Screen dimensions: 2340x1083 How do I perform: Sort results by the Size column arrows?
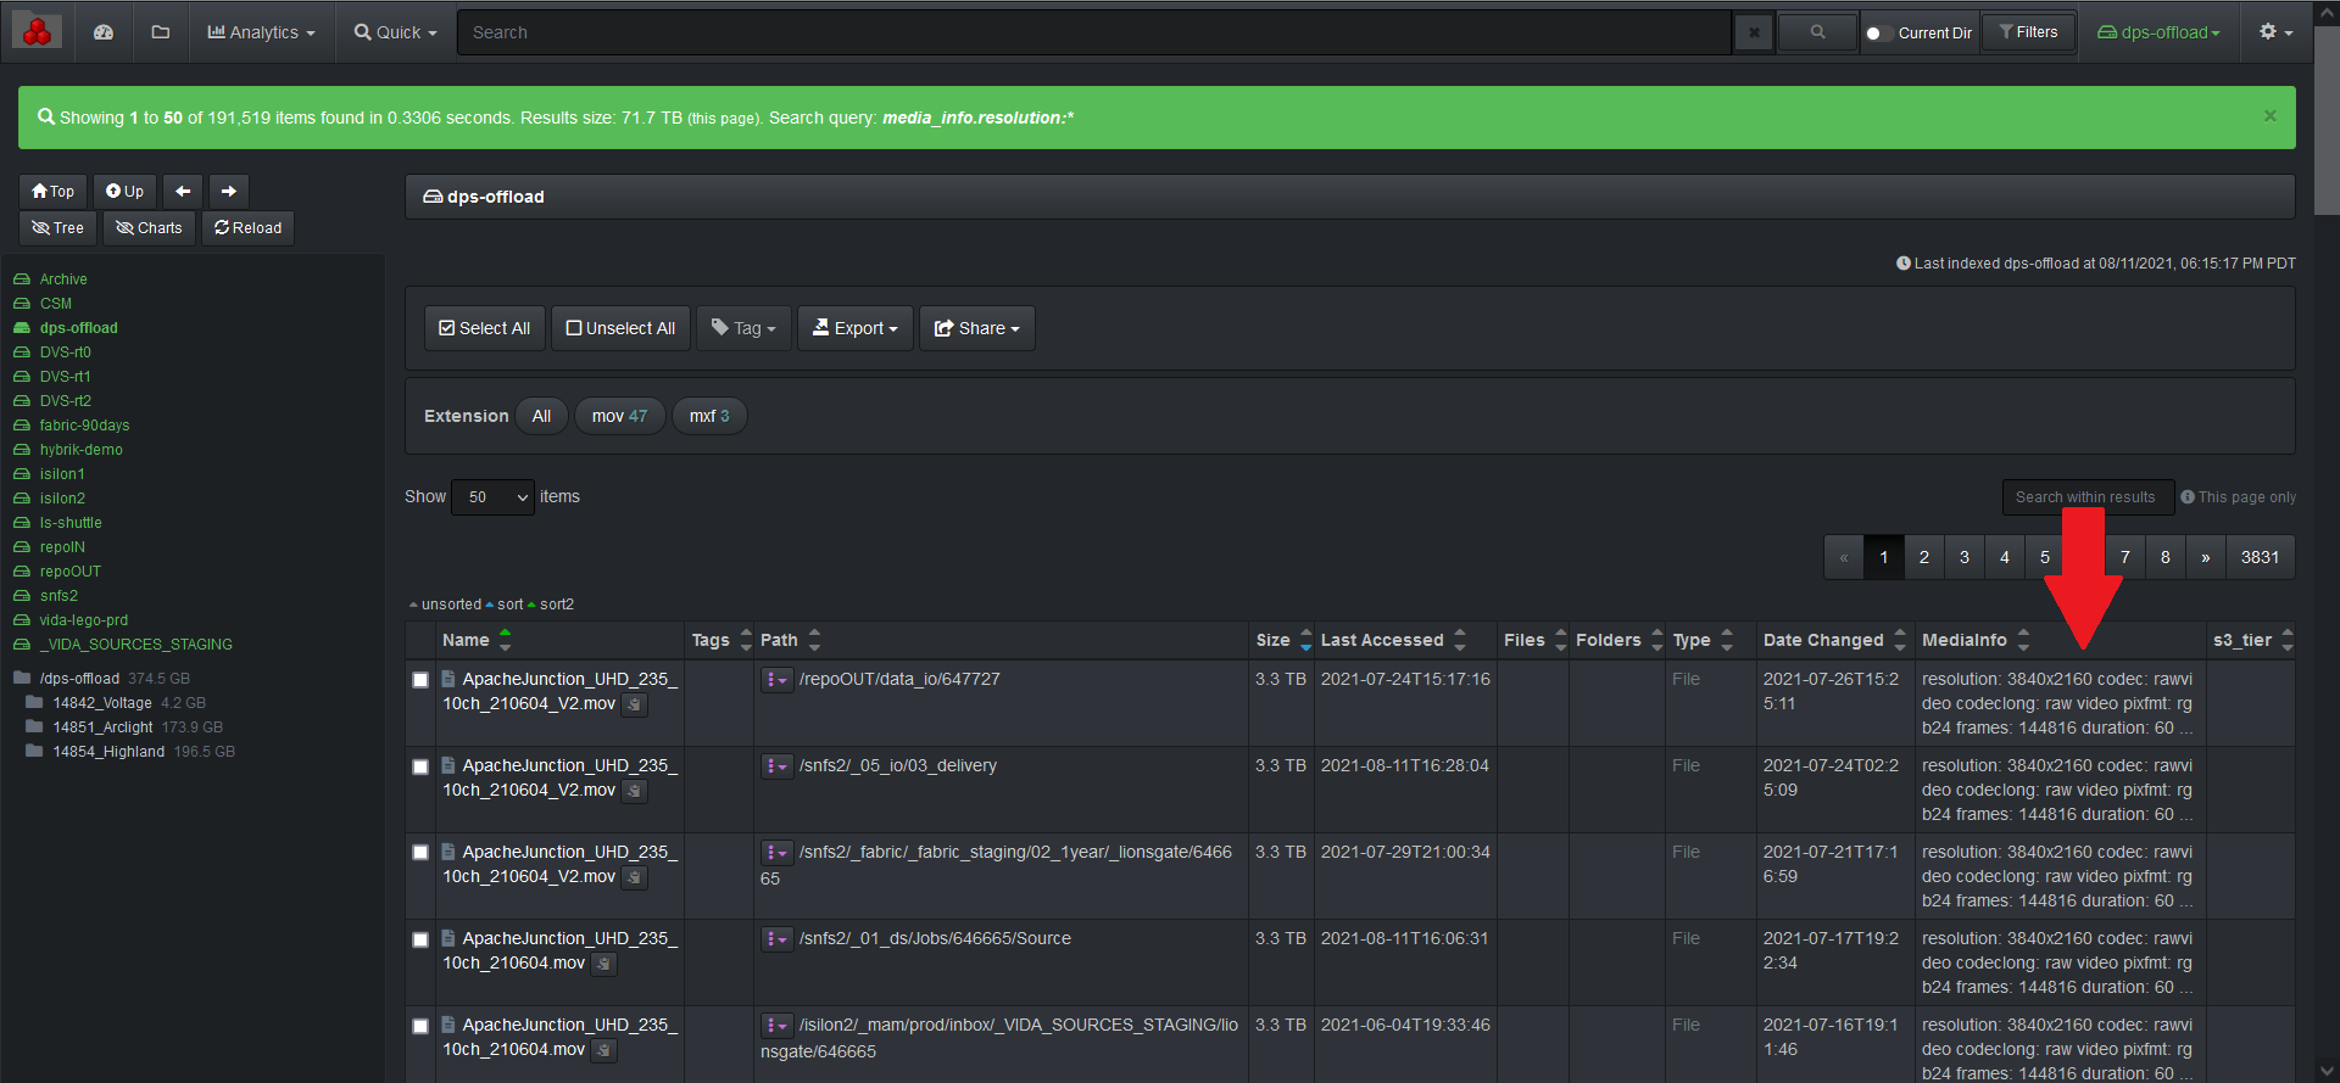click(1304, 640)
